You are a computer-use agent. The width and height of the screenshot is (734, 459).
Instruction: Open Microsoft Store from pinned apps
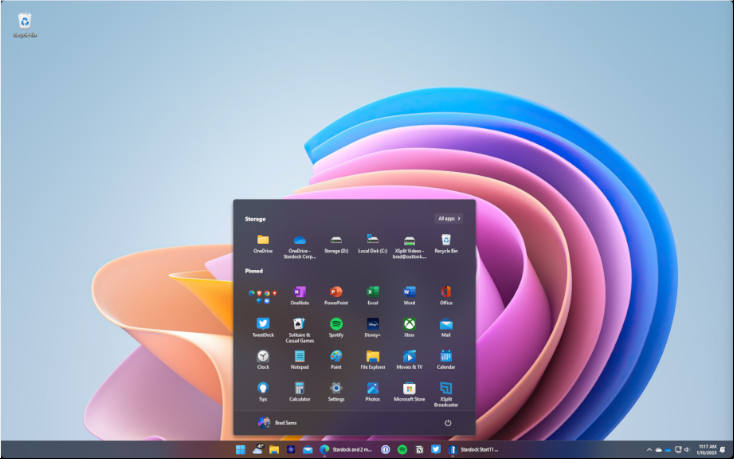point(409,392)
